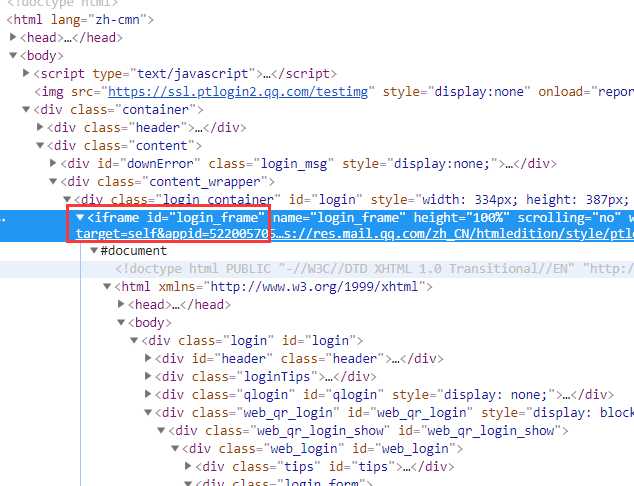634x486 pixels.
Task: Collapse the content_wrapper div
Action: (53, 181)
